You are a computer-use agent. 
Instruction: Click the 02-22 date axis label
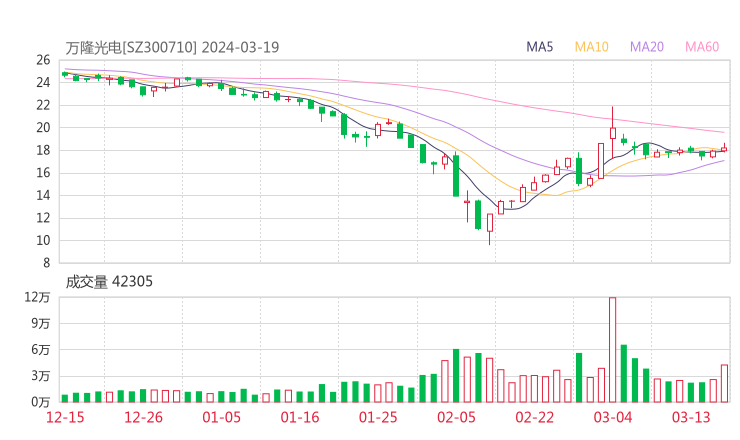[x=534, y=417]
